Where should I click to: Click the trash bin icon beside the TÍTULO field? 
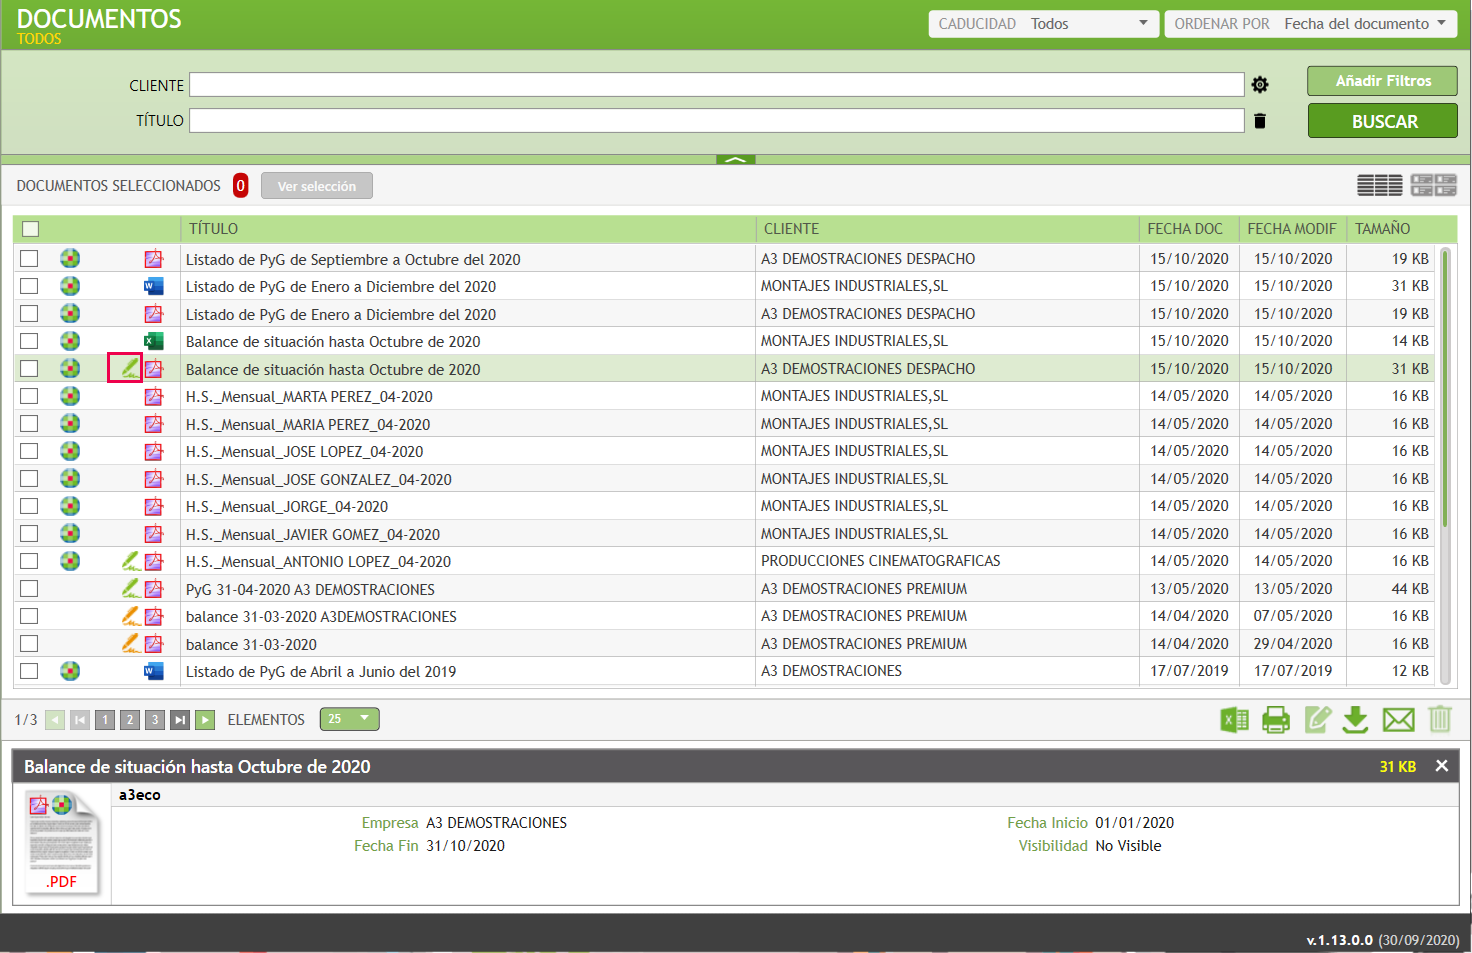point(1260,121)
